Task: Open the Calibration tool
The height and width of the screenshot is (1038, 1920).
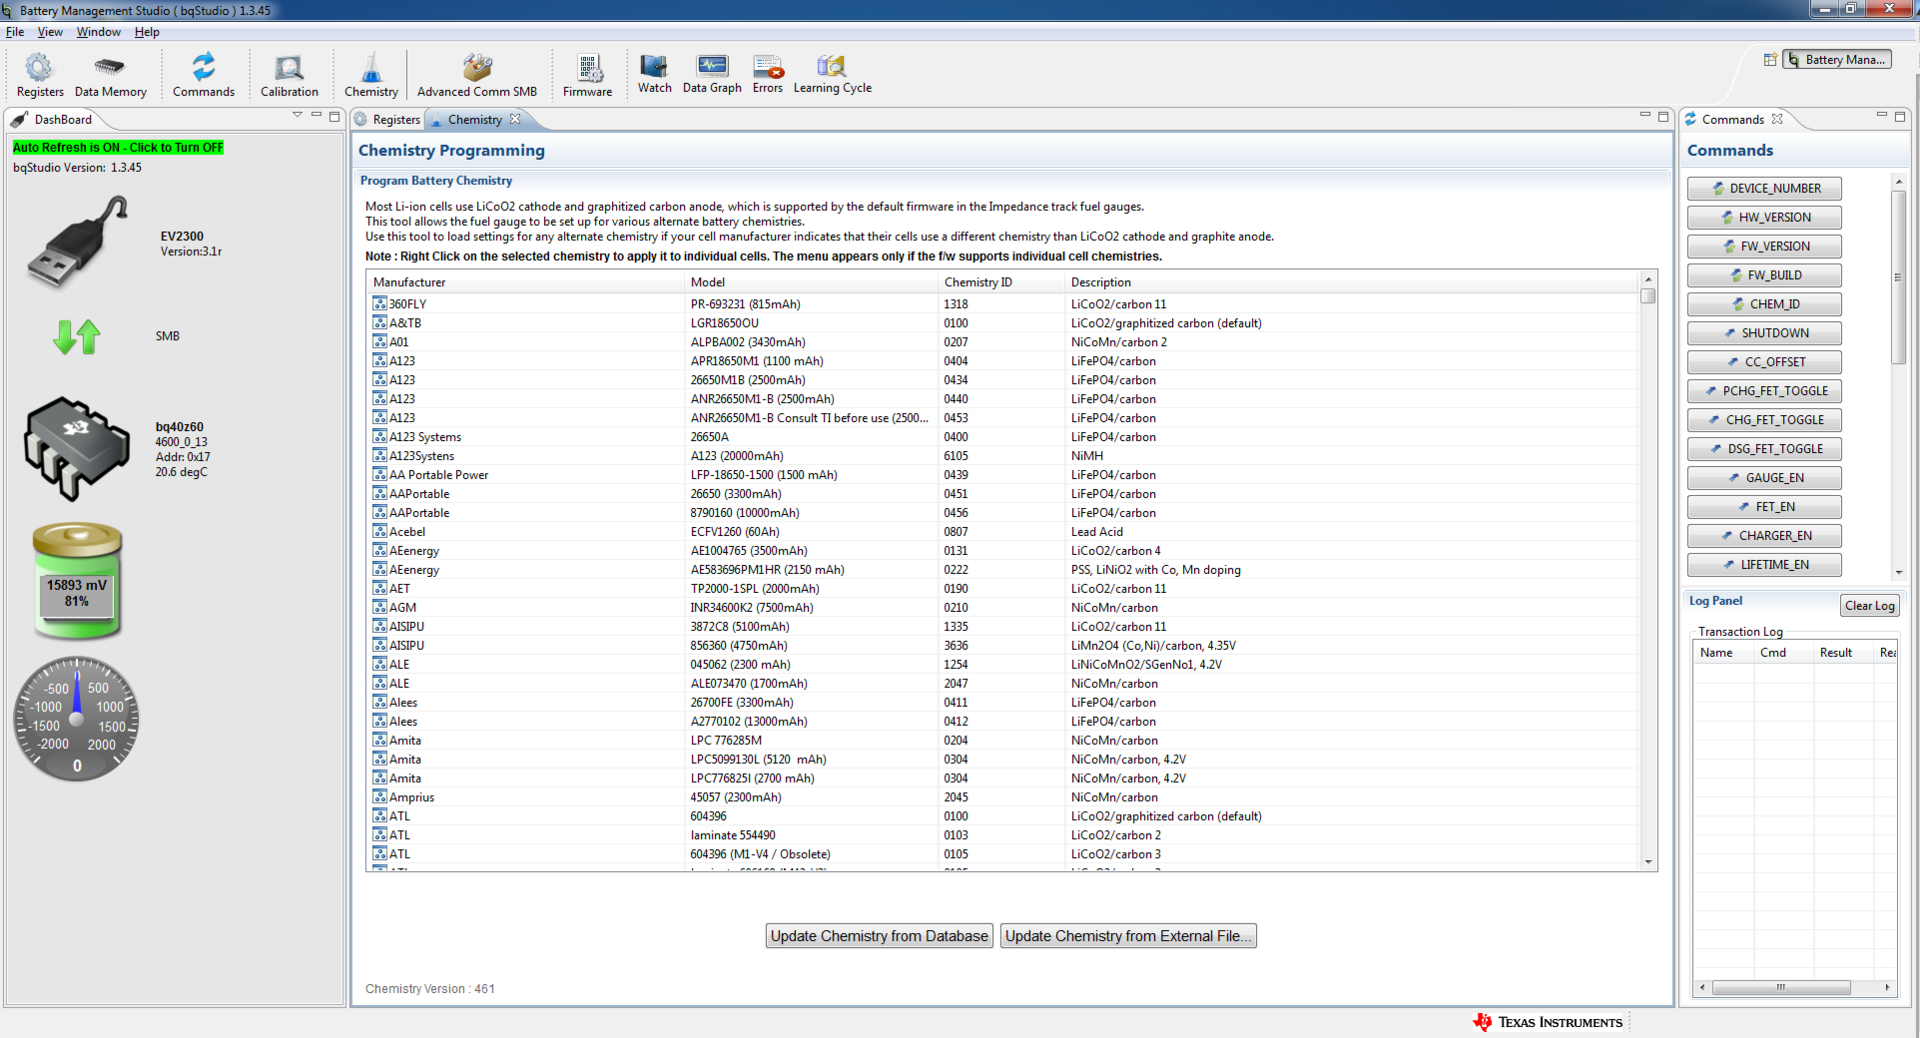Action: coord(289,76)
